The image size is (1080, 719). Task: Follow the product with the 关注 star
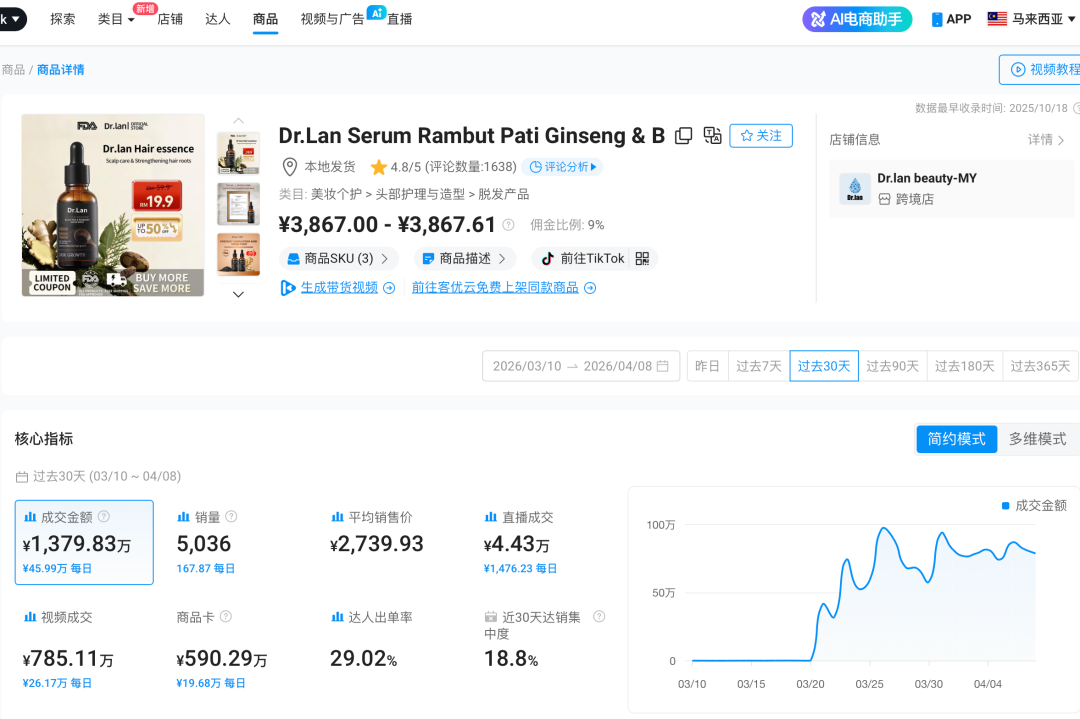coord(761,135)
